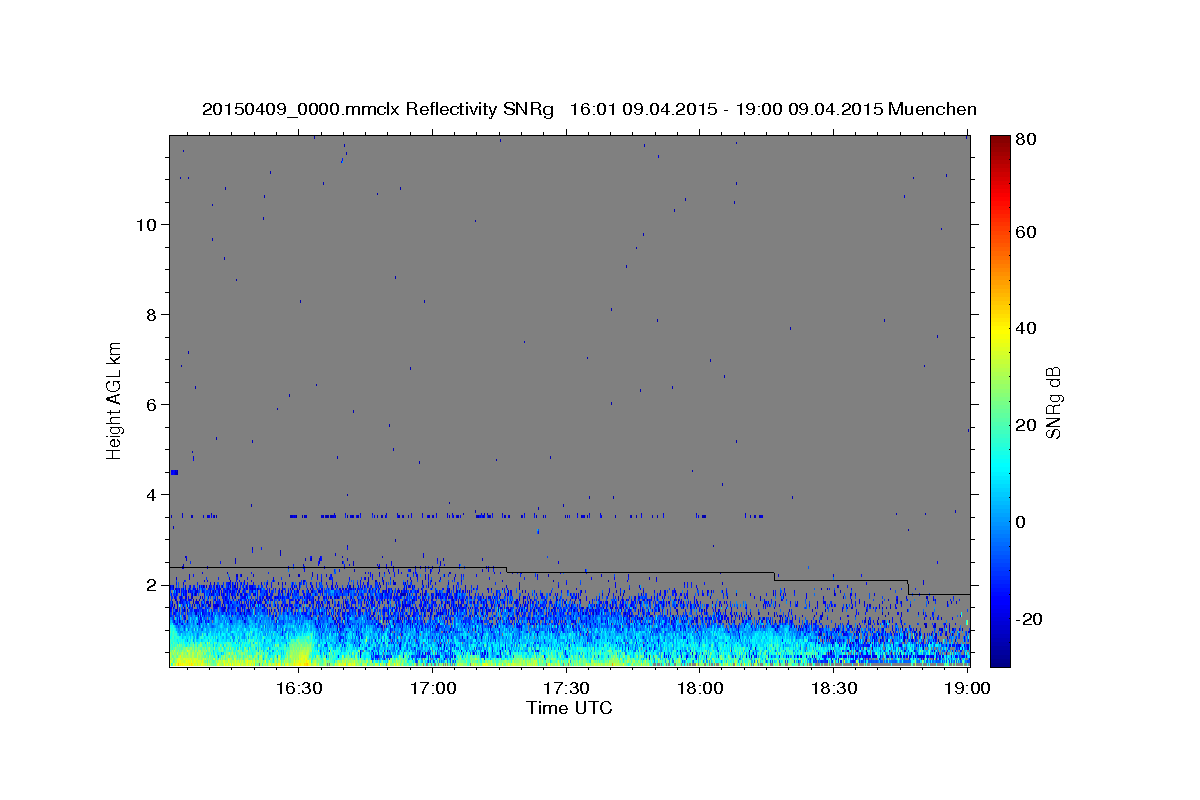Click the colorbar value 0
Image resolution: width=1200 pixels, height=800 pixels.
tap(1020, 522)
